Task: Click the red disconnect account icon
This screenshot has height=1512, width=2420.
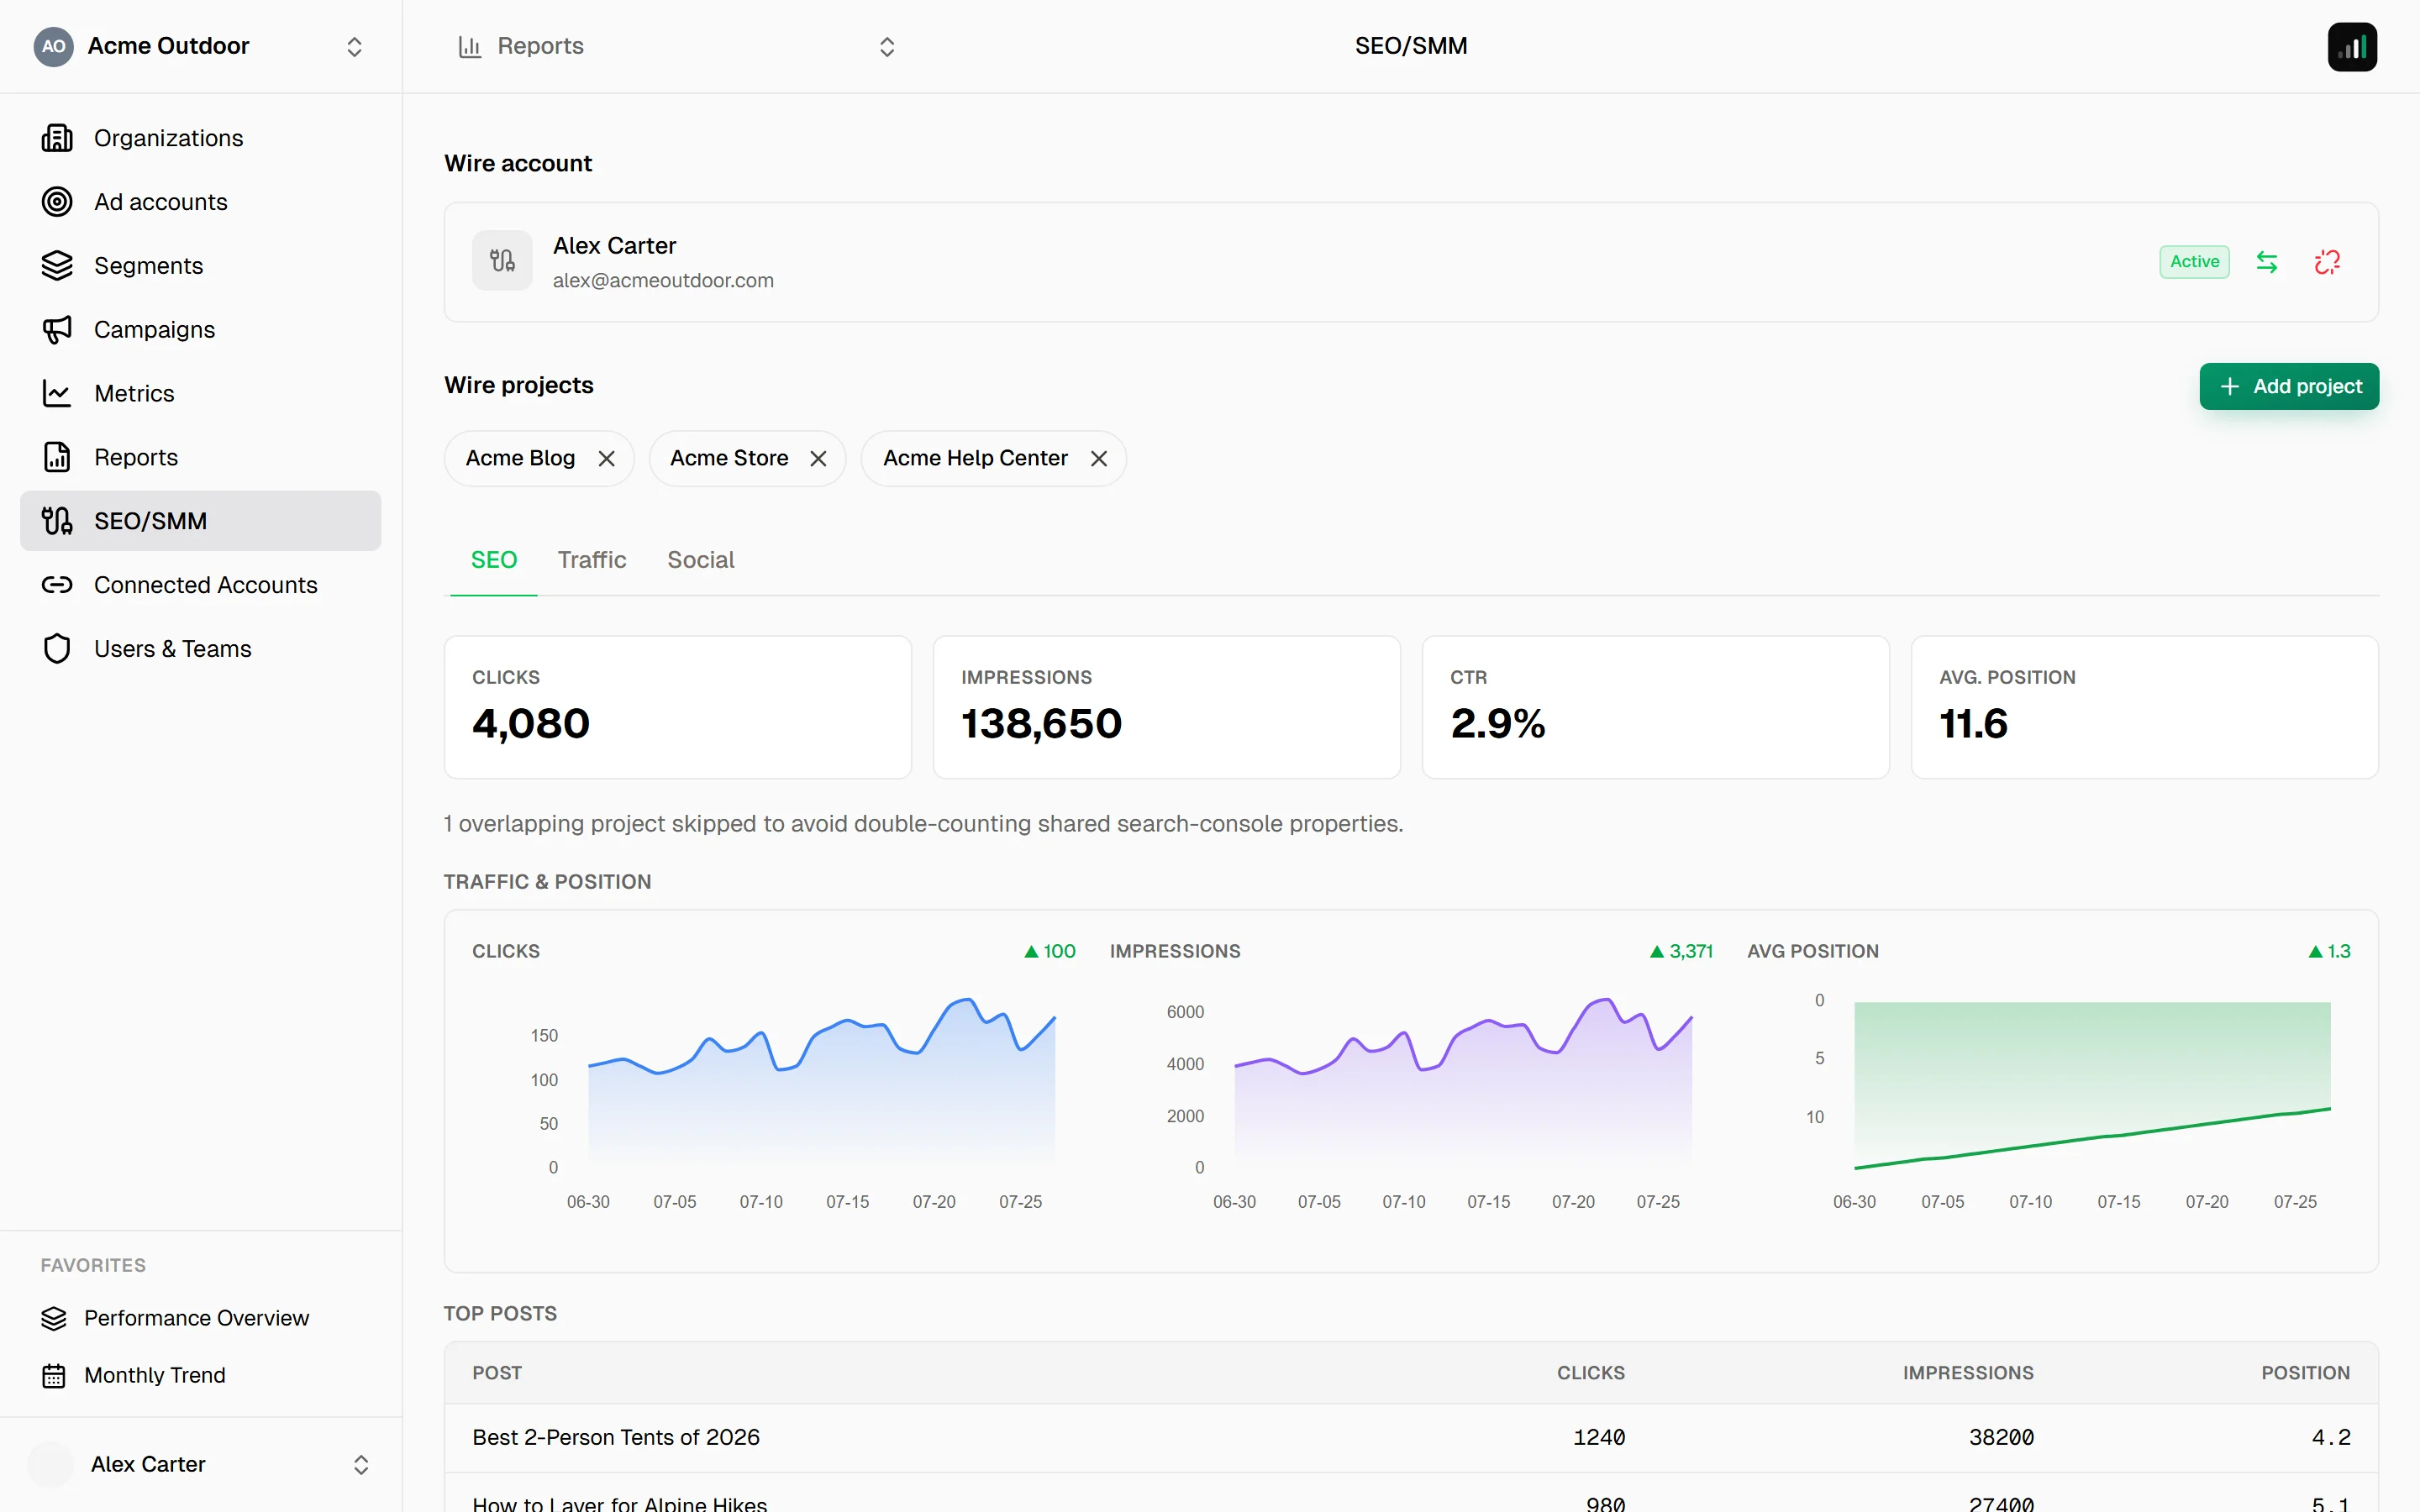Action: click(2327, 262)
